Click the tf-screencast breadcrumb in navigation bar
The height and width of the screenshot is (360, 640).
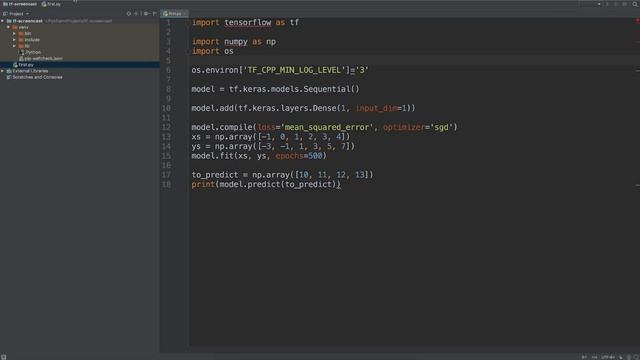pos(20,4)
